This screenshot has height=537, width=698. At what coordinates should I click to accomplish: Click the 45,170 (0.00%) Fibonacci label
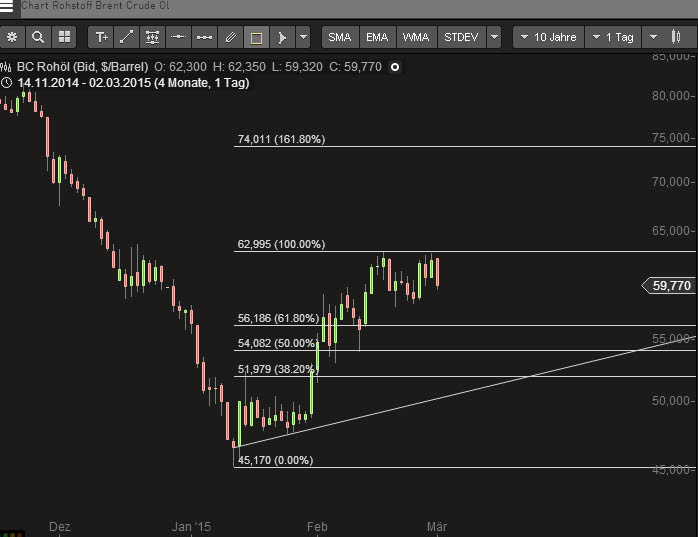[x=276, y=460]
